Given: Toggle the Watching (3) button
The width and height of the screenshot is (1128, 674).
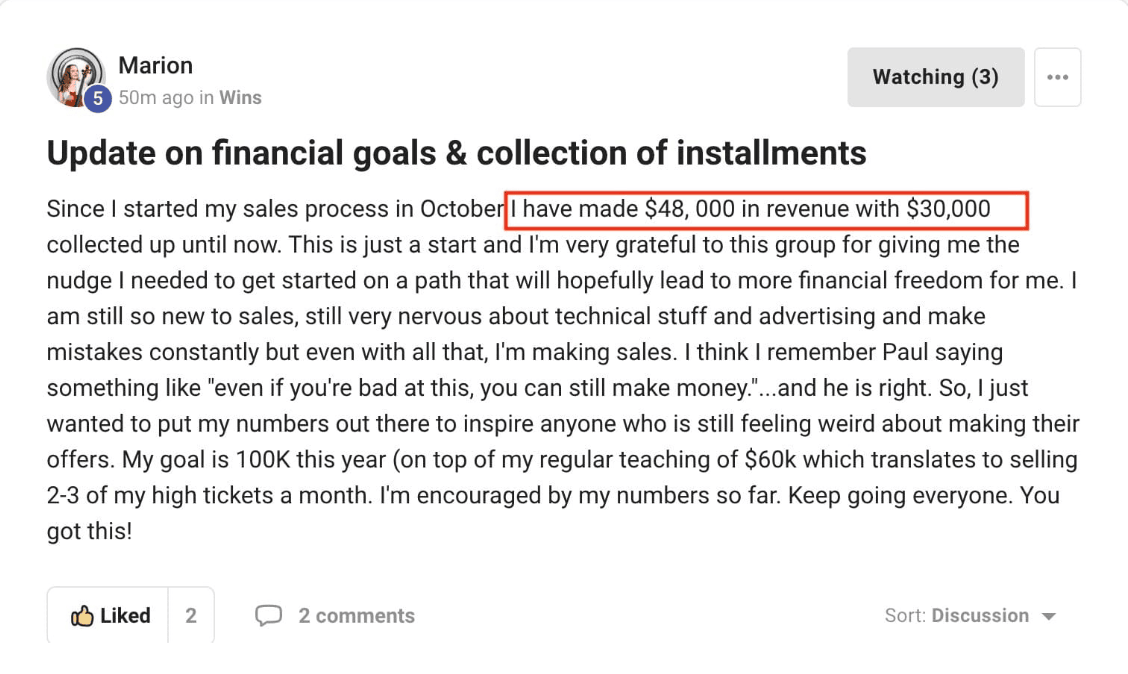Looking at the screenshot, I should click(935, 77).
